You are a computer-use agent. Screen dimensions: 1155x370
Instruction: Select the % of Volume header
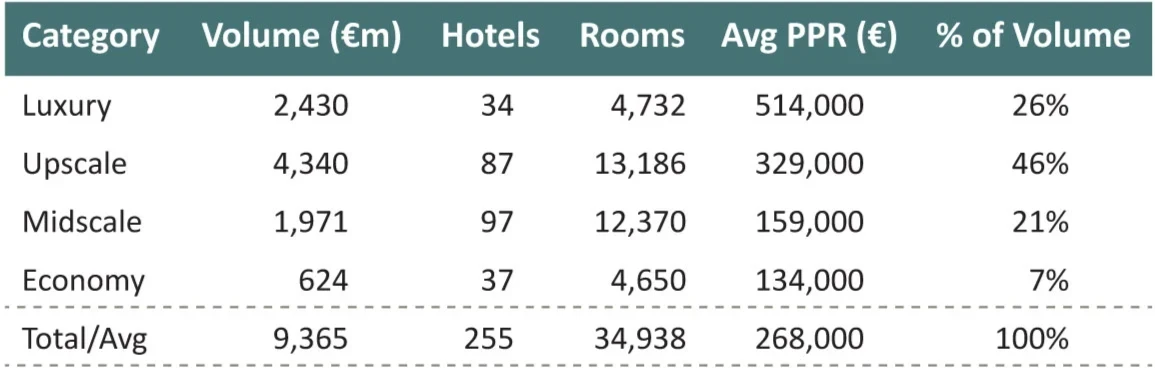(x=1033, y=37)
